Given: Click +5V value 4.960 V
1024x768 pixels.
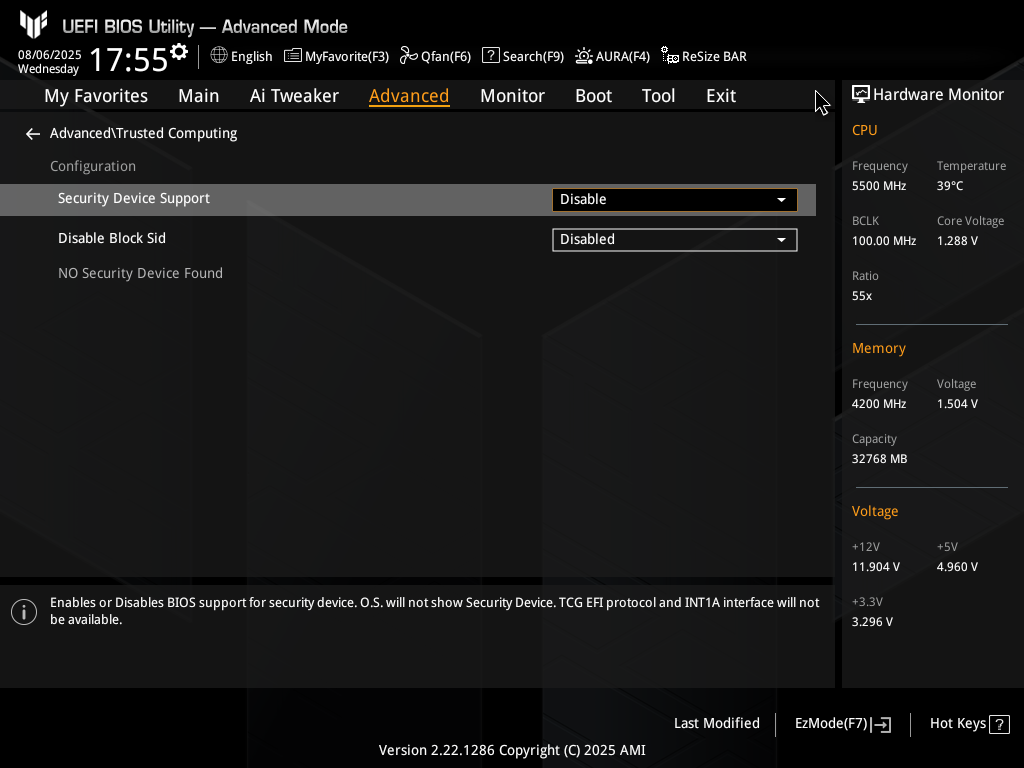Looking at the screenshot, I should coord(957,567).
